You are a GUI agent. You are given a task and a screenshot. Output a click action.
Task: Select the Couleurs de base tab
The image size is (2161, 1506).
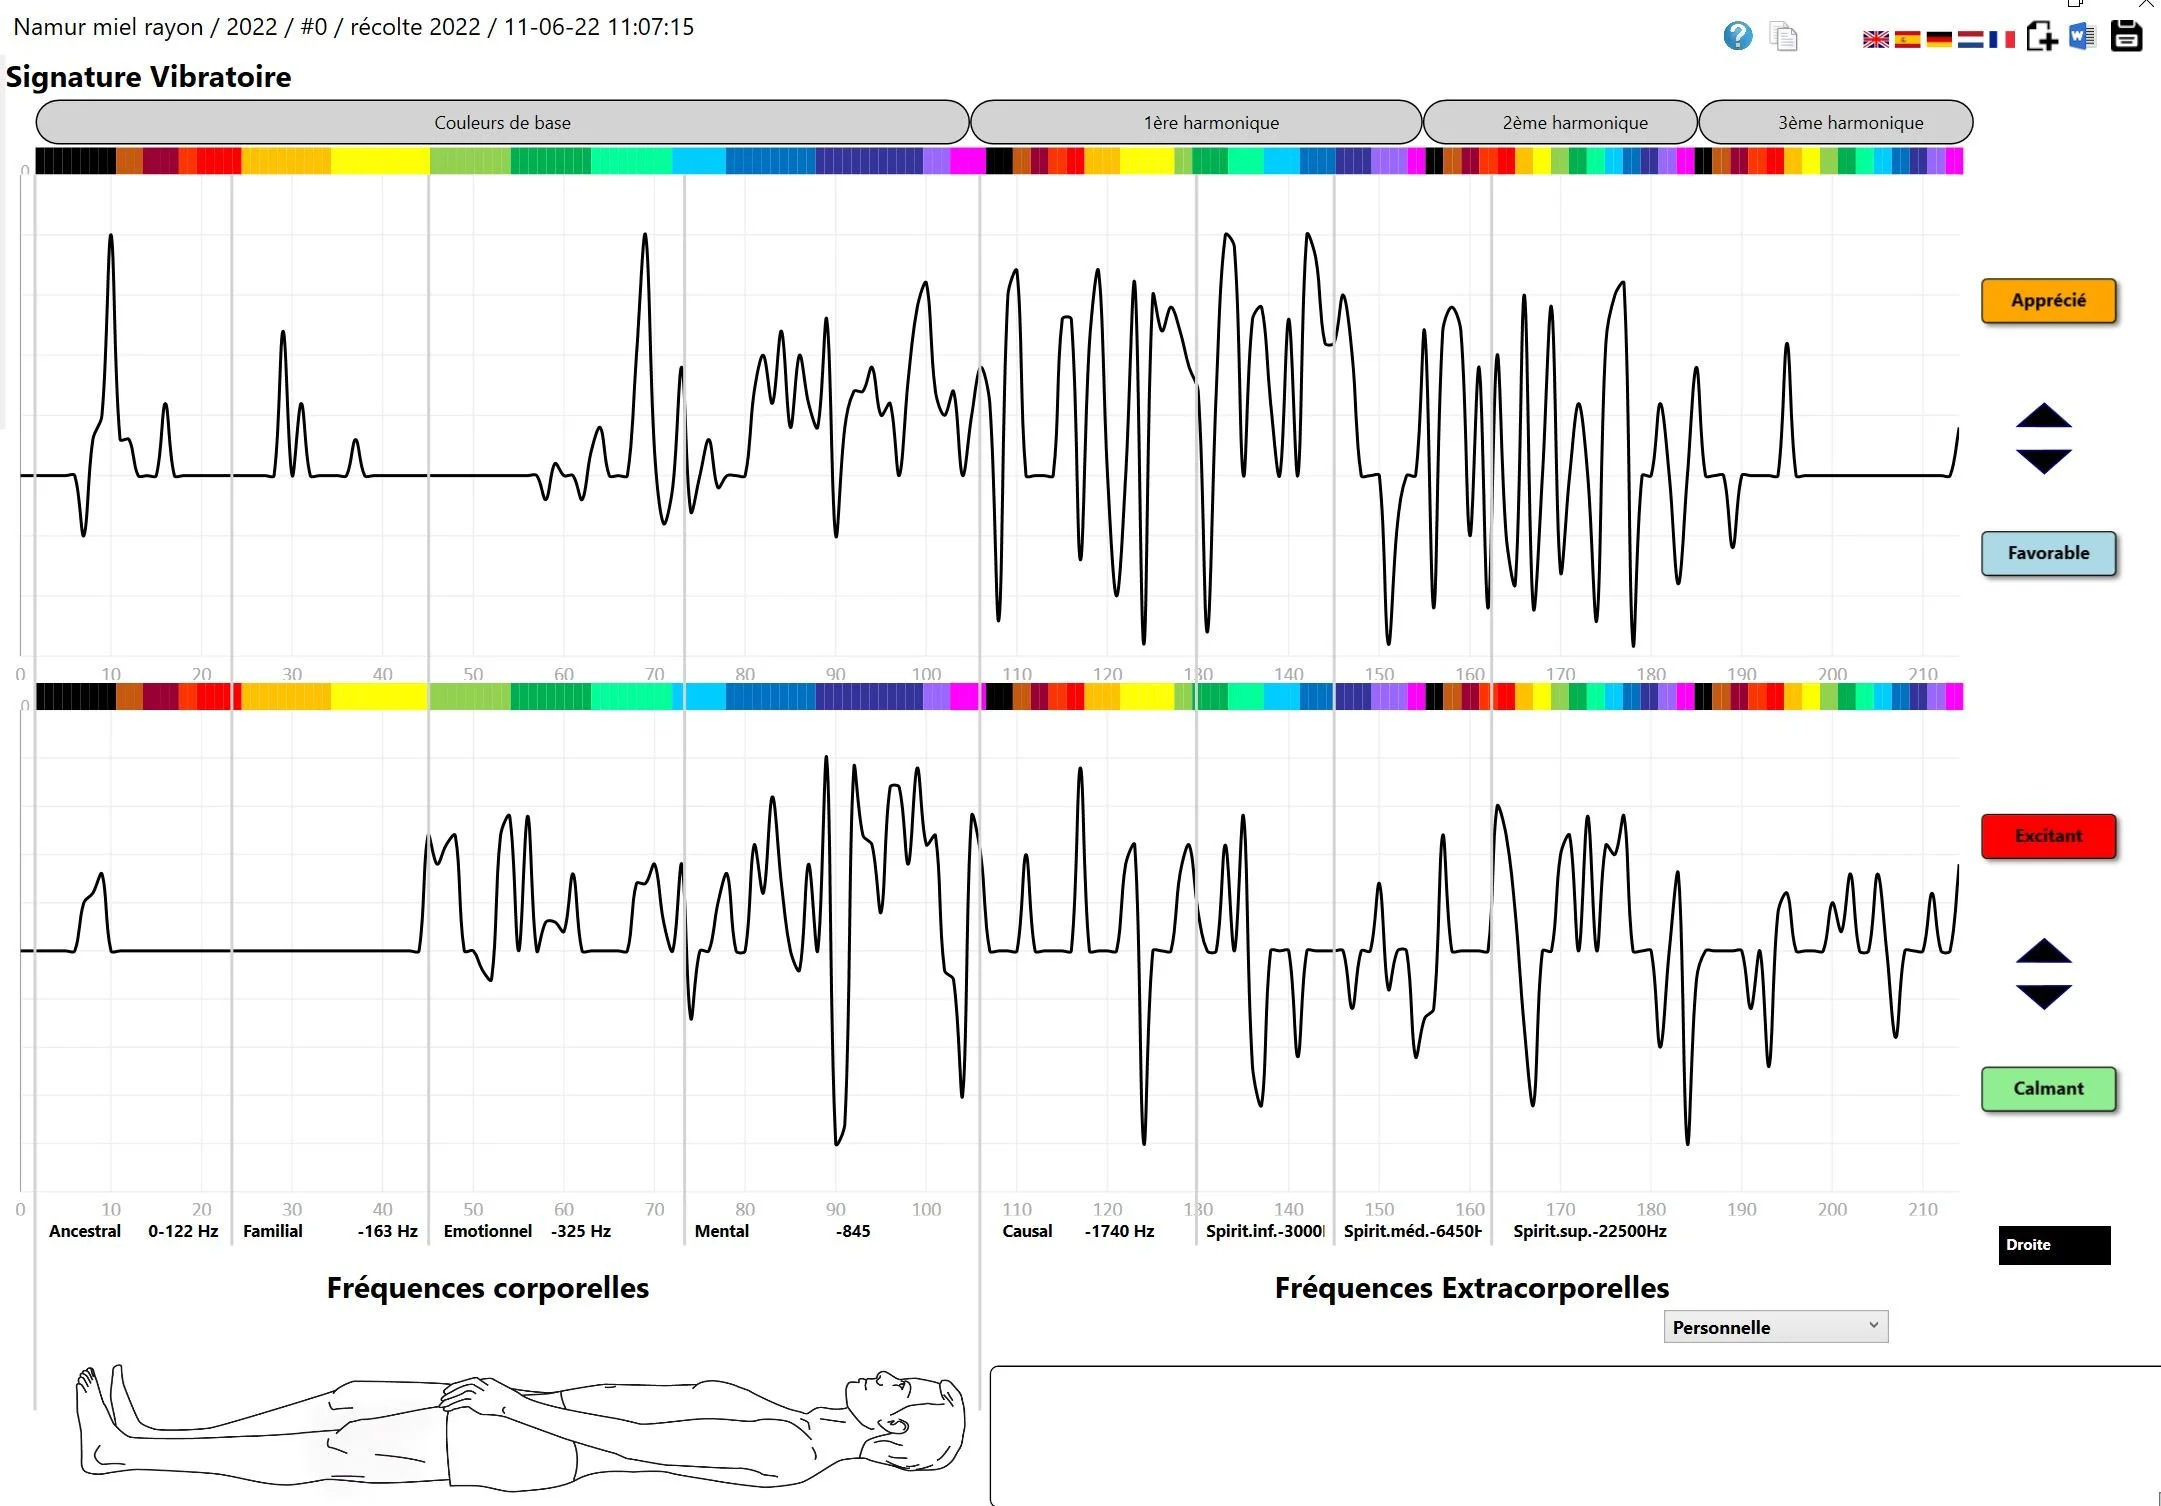(502, 122)
